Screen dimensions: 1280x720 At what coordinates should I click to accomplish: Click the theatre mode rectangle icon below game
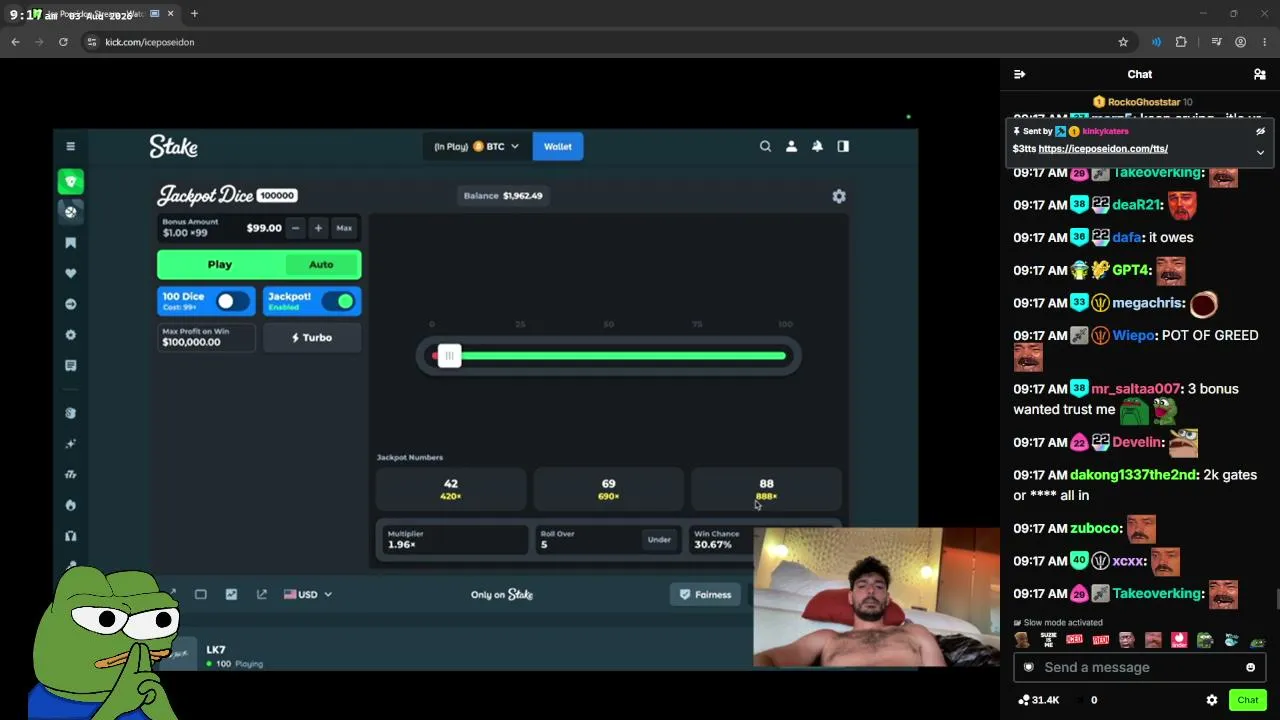(x=200, y=594)
